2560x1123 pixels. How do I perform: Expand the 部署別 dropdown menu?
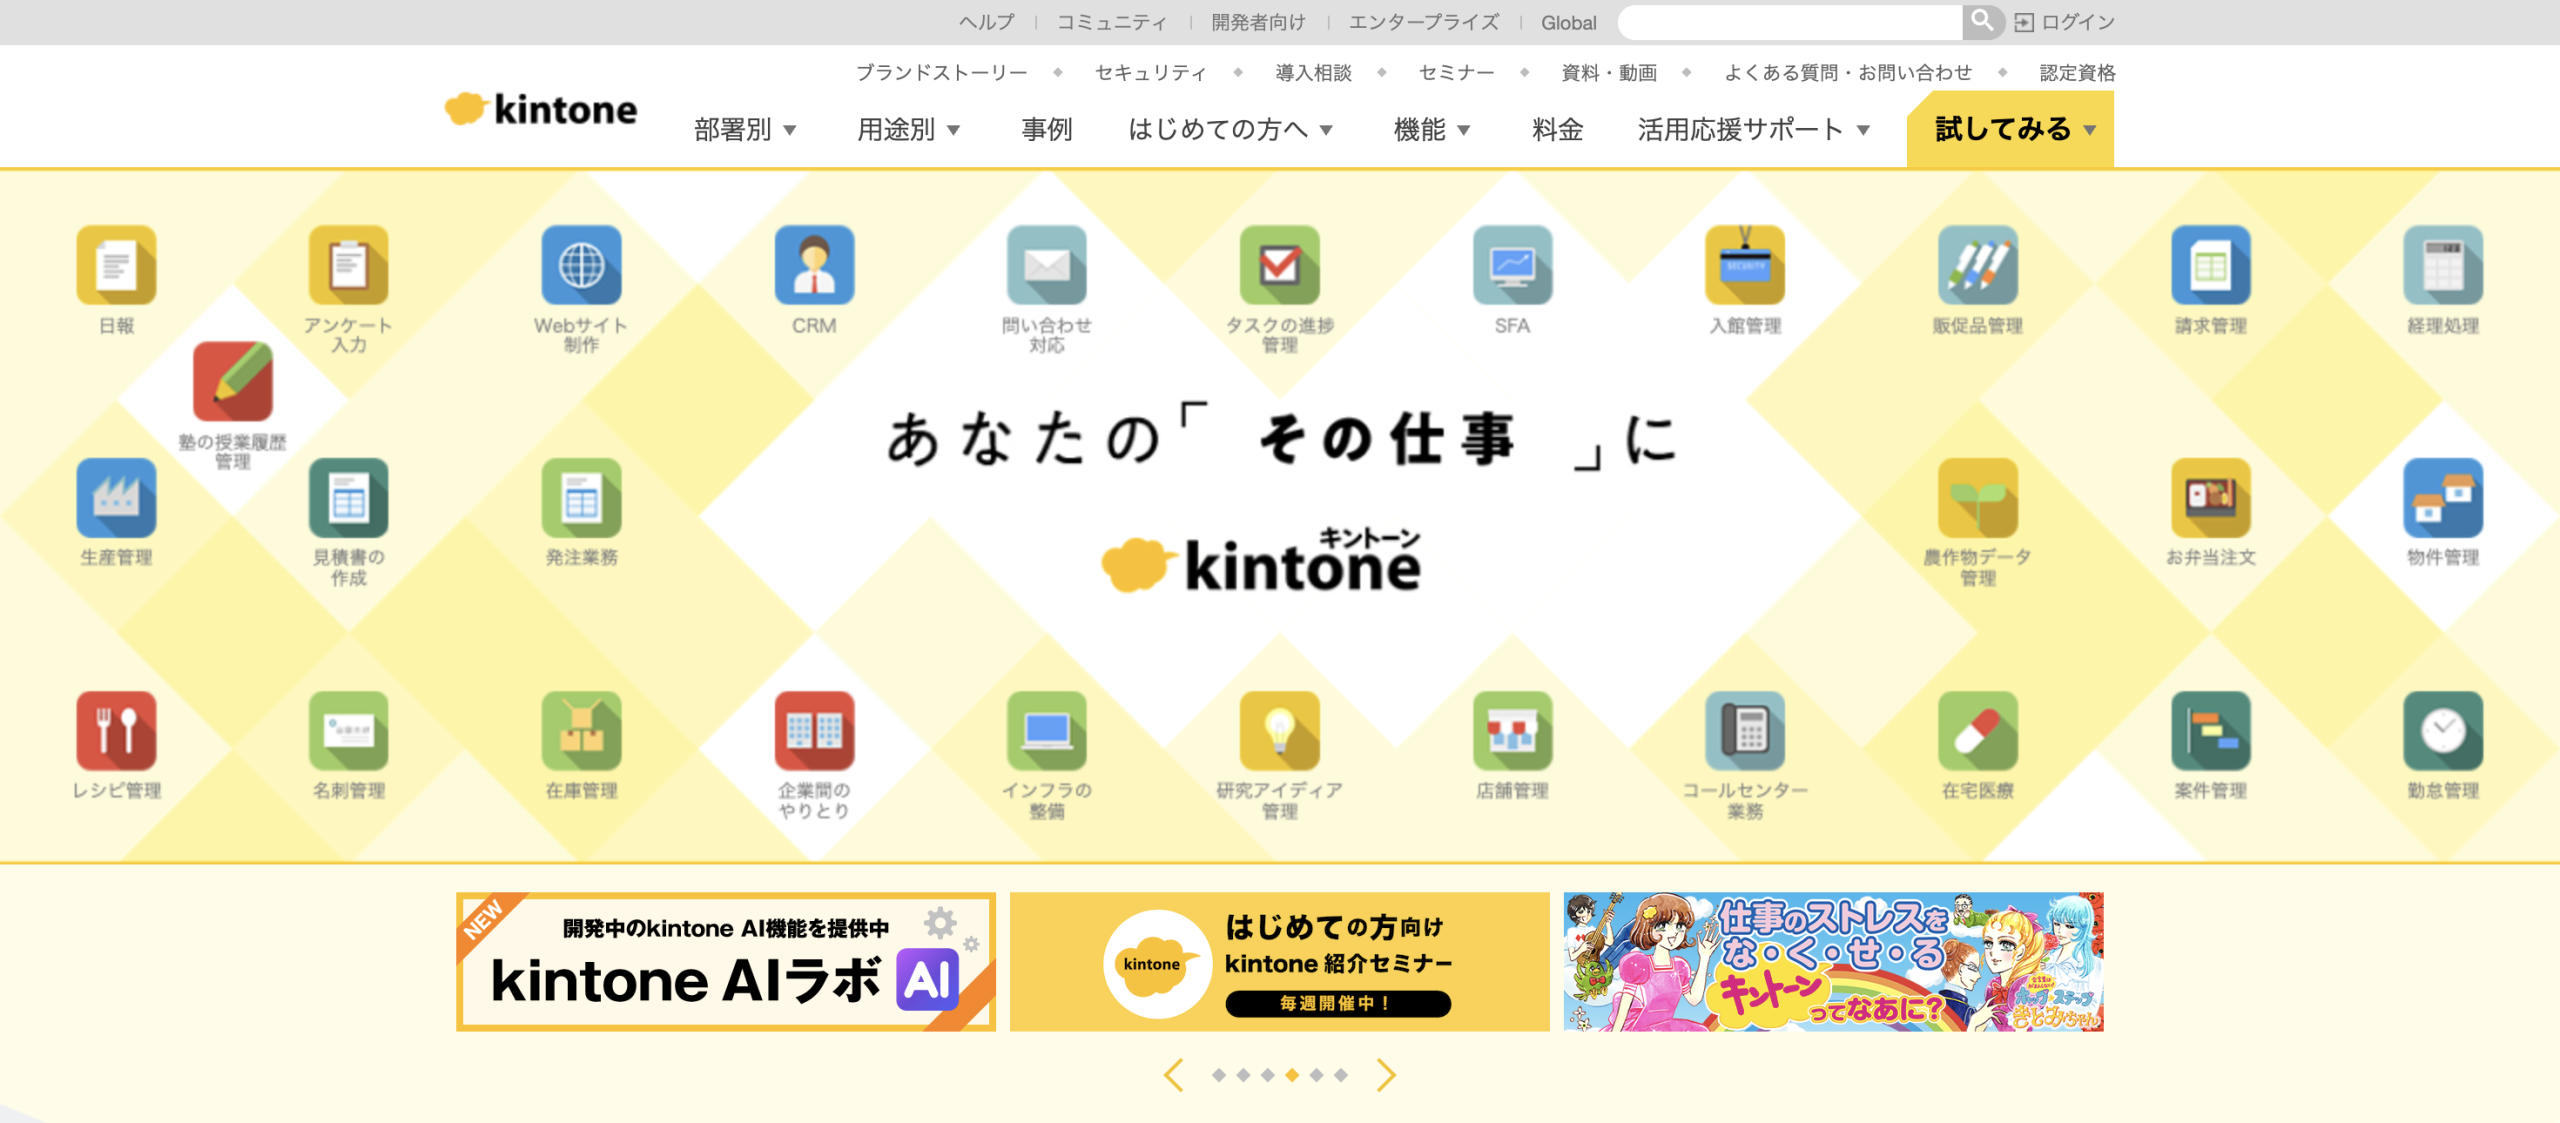coord(745,129)
